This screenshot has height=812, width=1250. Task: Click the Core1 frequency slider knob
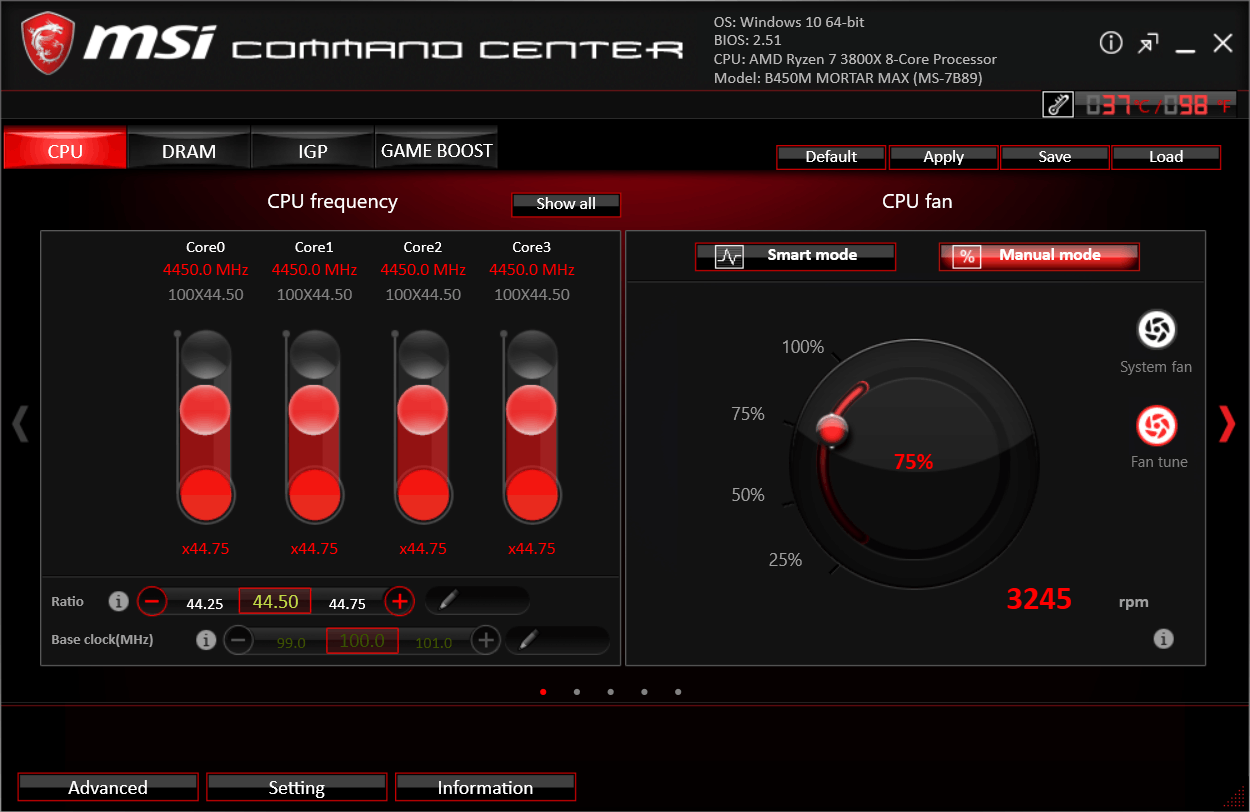coord(314,410)
